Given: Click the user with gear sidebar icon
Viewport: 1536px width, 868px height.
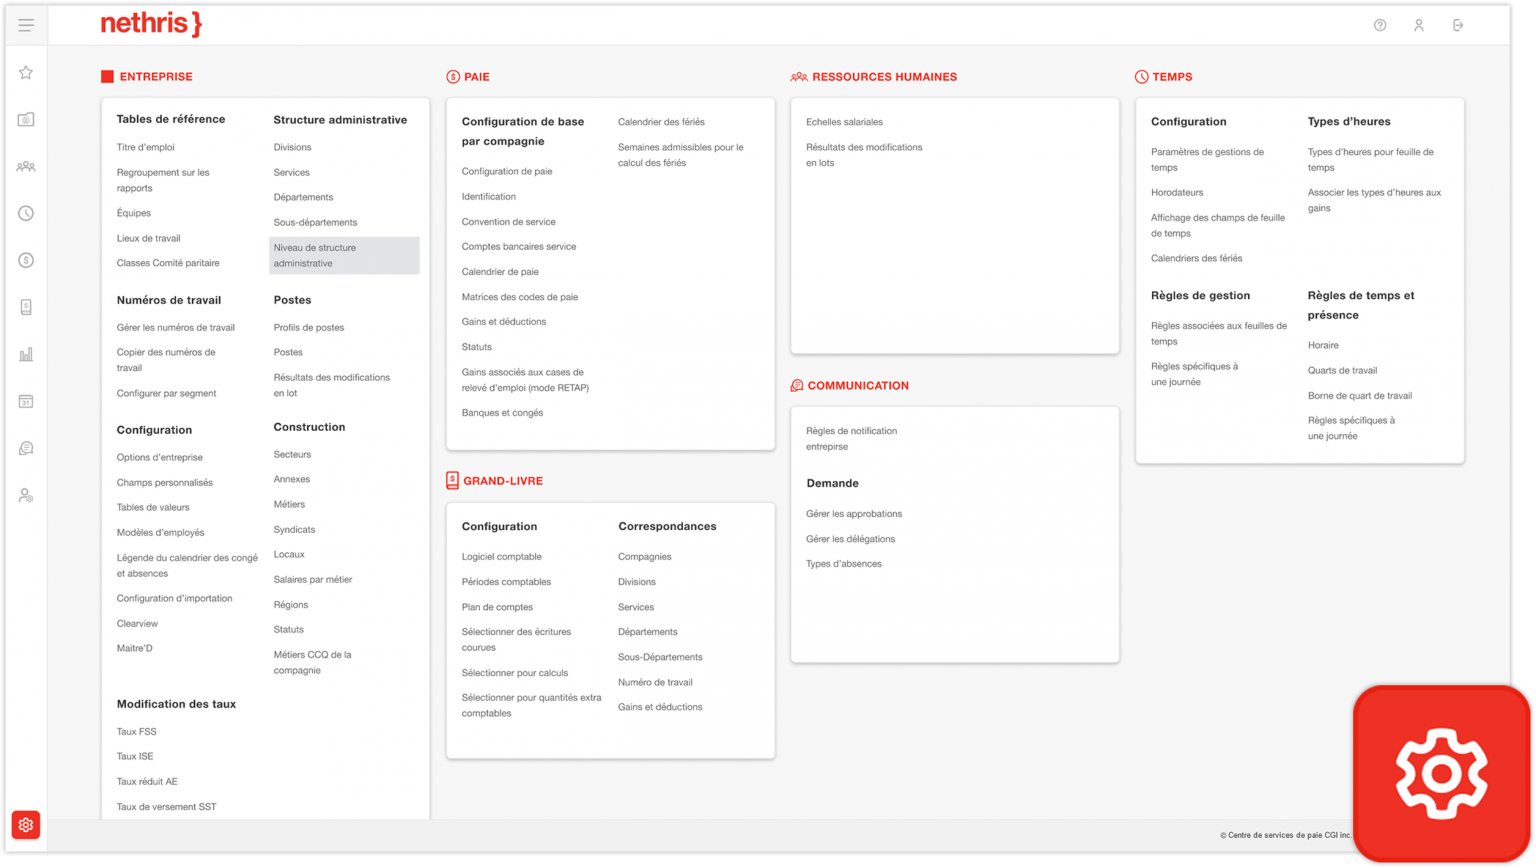Looking at the screenshot, I should (x=26, y=495).
